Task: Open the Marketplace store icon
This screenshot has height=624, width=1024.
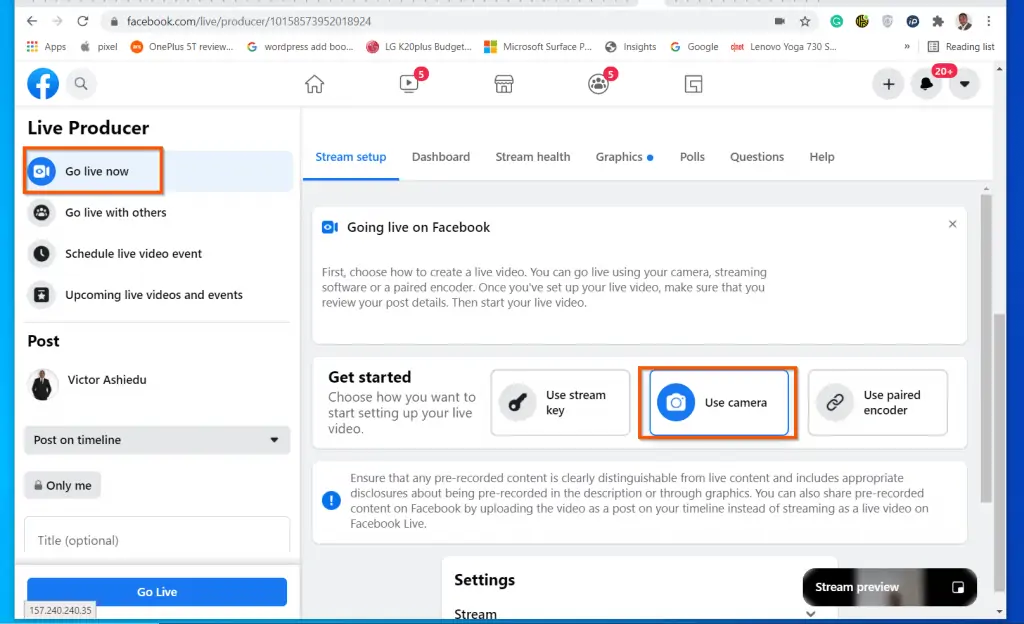Action: point(504,84)
